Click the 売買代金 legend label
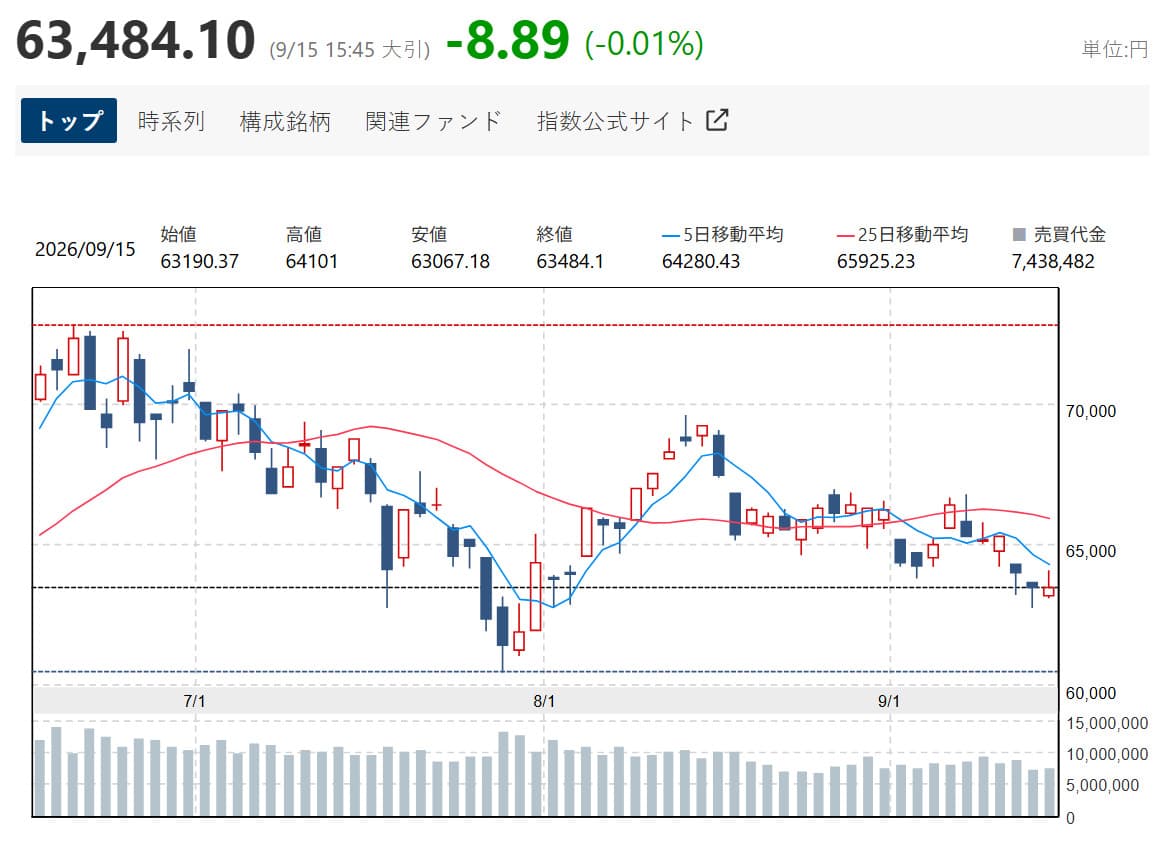The height and width of the screenshot is (843, 1173). [1070, 234]
